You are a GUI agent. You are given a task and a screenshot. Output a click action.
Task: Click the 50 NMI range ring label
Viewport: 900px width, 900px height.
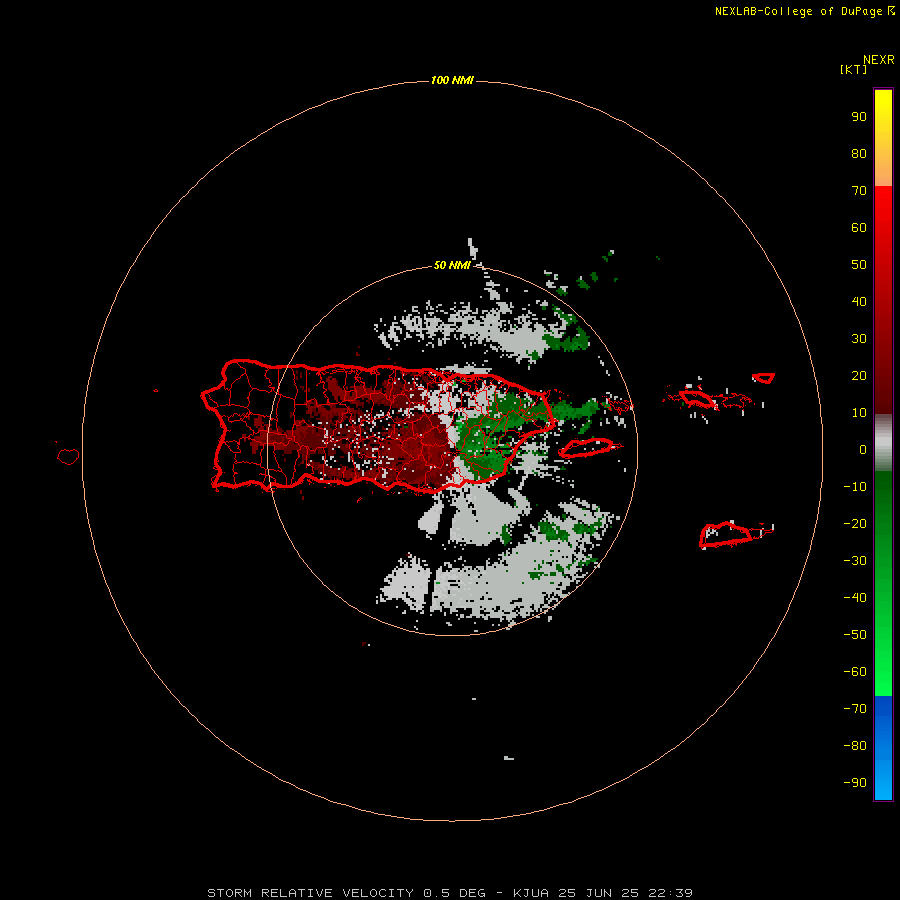(x=452, y=265)
